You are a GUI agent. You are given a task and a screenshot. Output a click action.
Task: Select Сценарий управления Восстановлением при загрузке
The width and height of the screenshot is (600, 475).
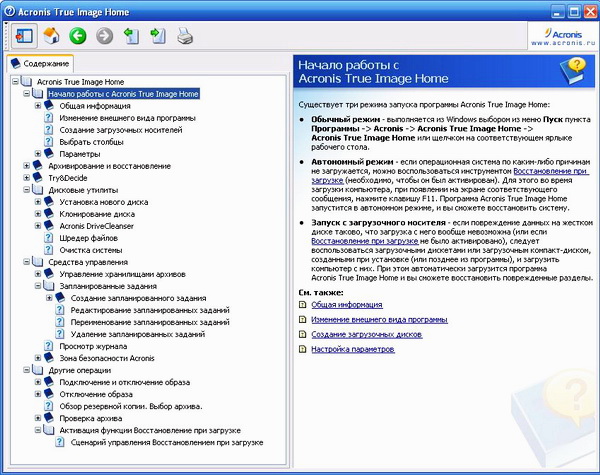tap(167, 442)
